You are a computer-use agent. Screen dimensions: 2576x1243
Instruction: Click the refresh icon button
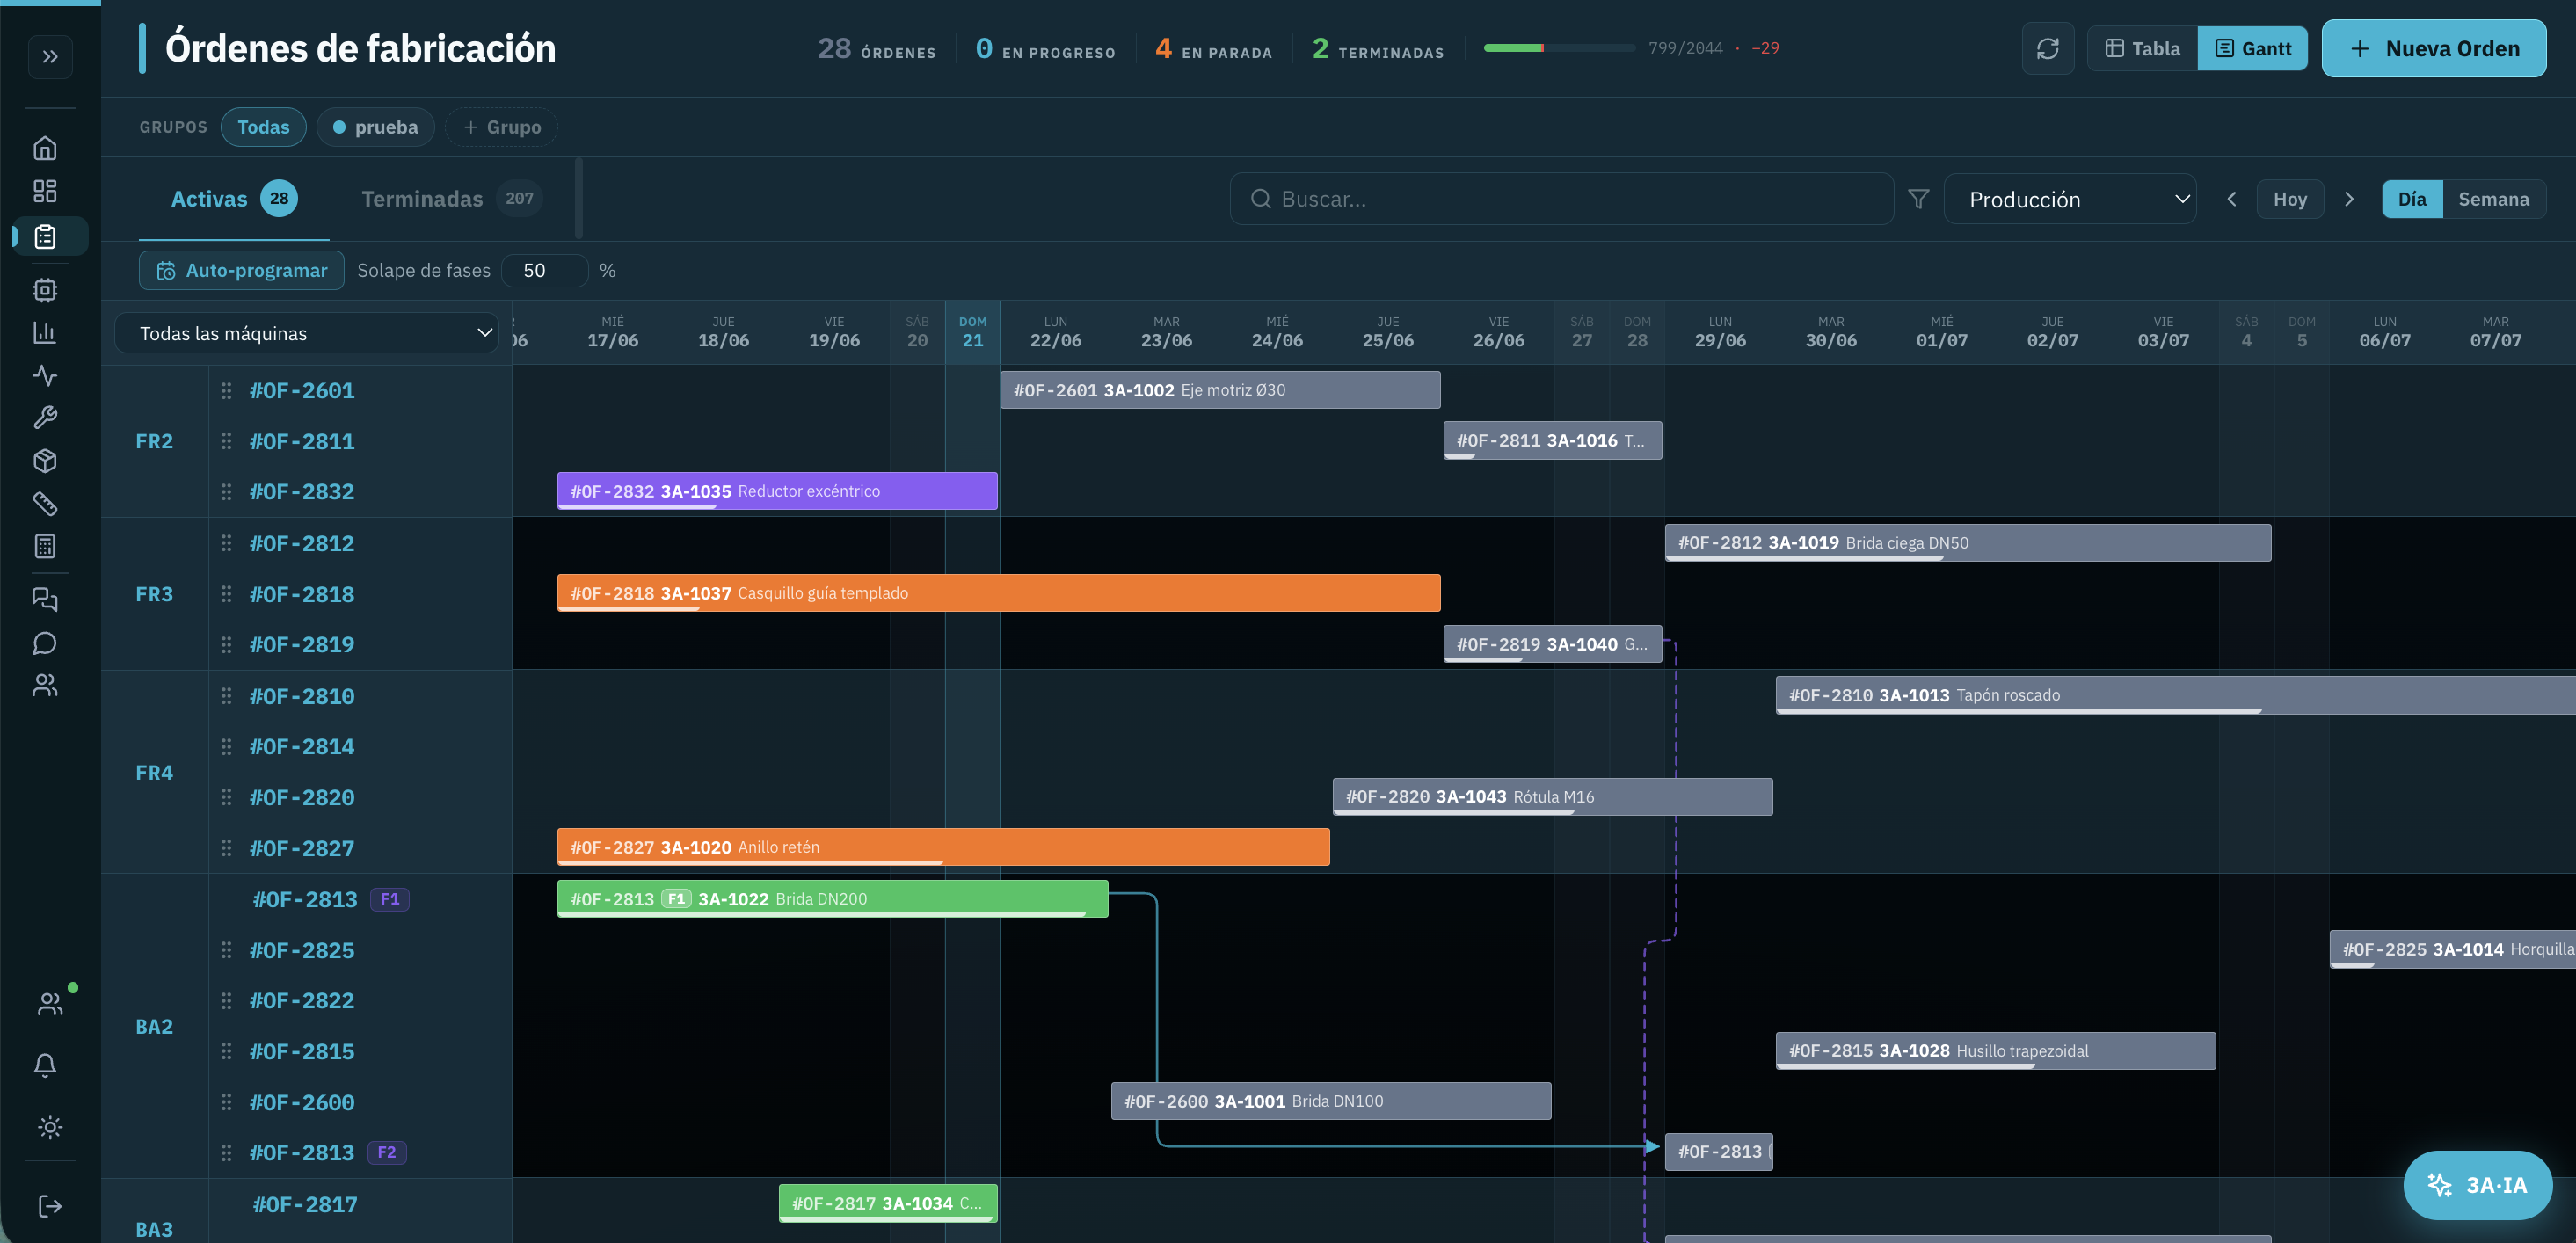[2048, 48]
